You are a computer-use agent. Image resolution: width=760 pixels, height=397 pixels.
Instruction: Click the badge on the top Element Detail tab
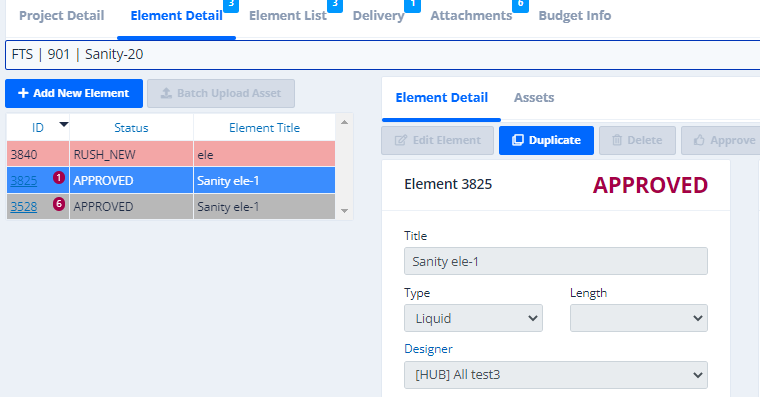point(231,5)
